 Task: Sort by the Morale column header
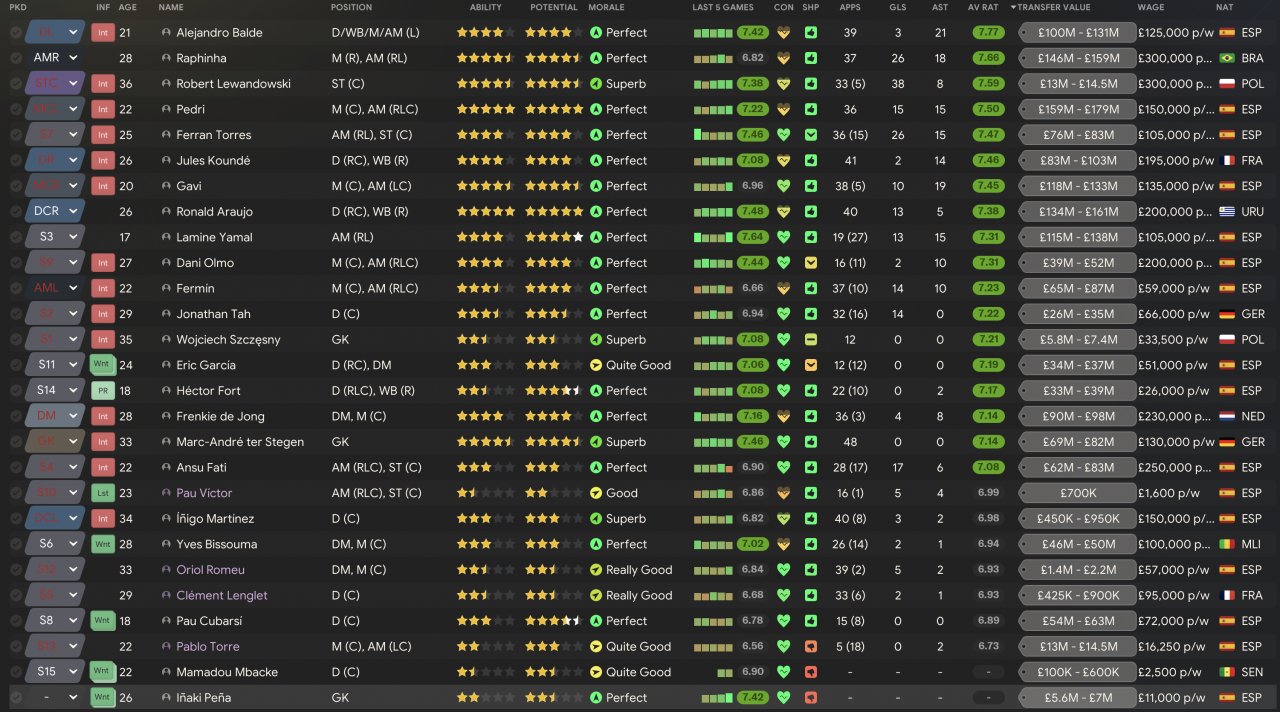point(607,7)
